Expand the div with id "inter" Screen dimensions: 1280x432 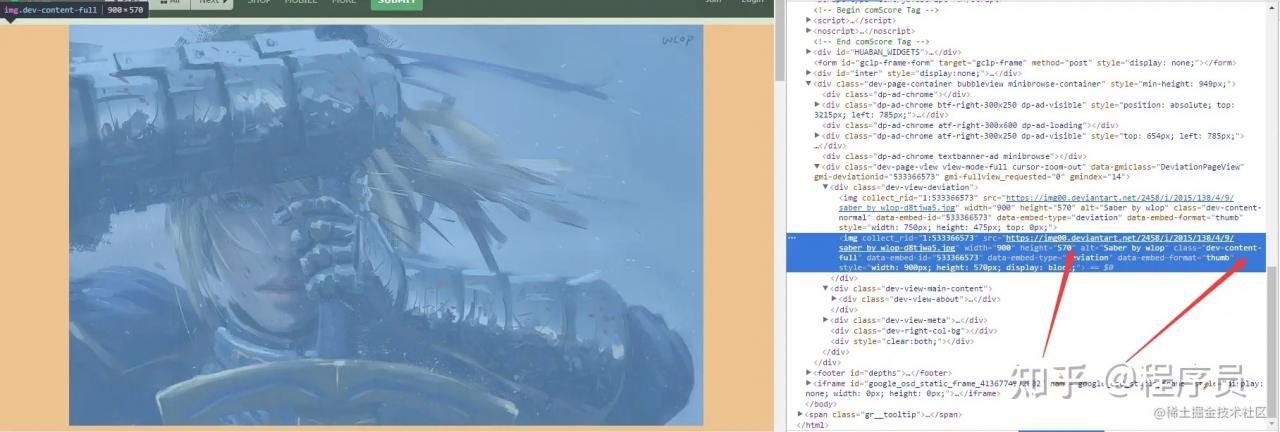pyautogui.click(x=810, y=73)
